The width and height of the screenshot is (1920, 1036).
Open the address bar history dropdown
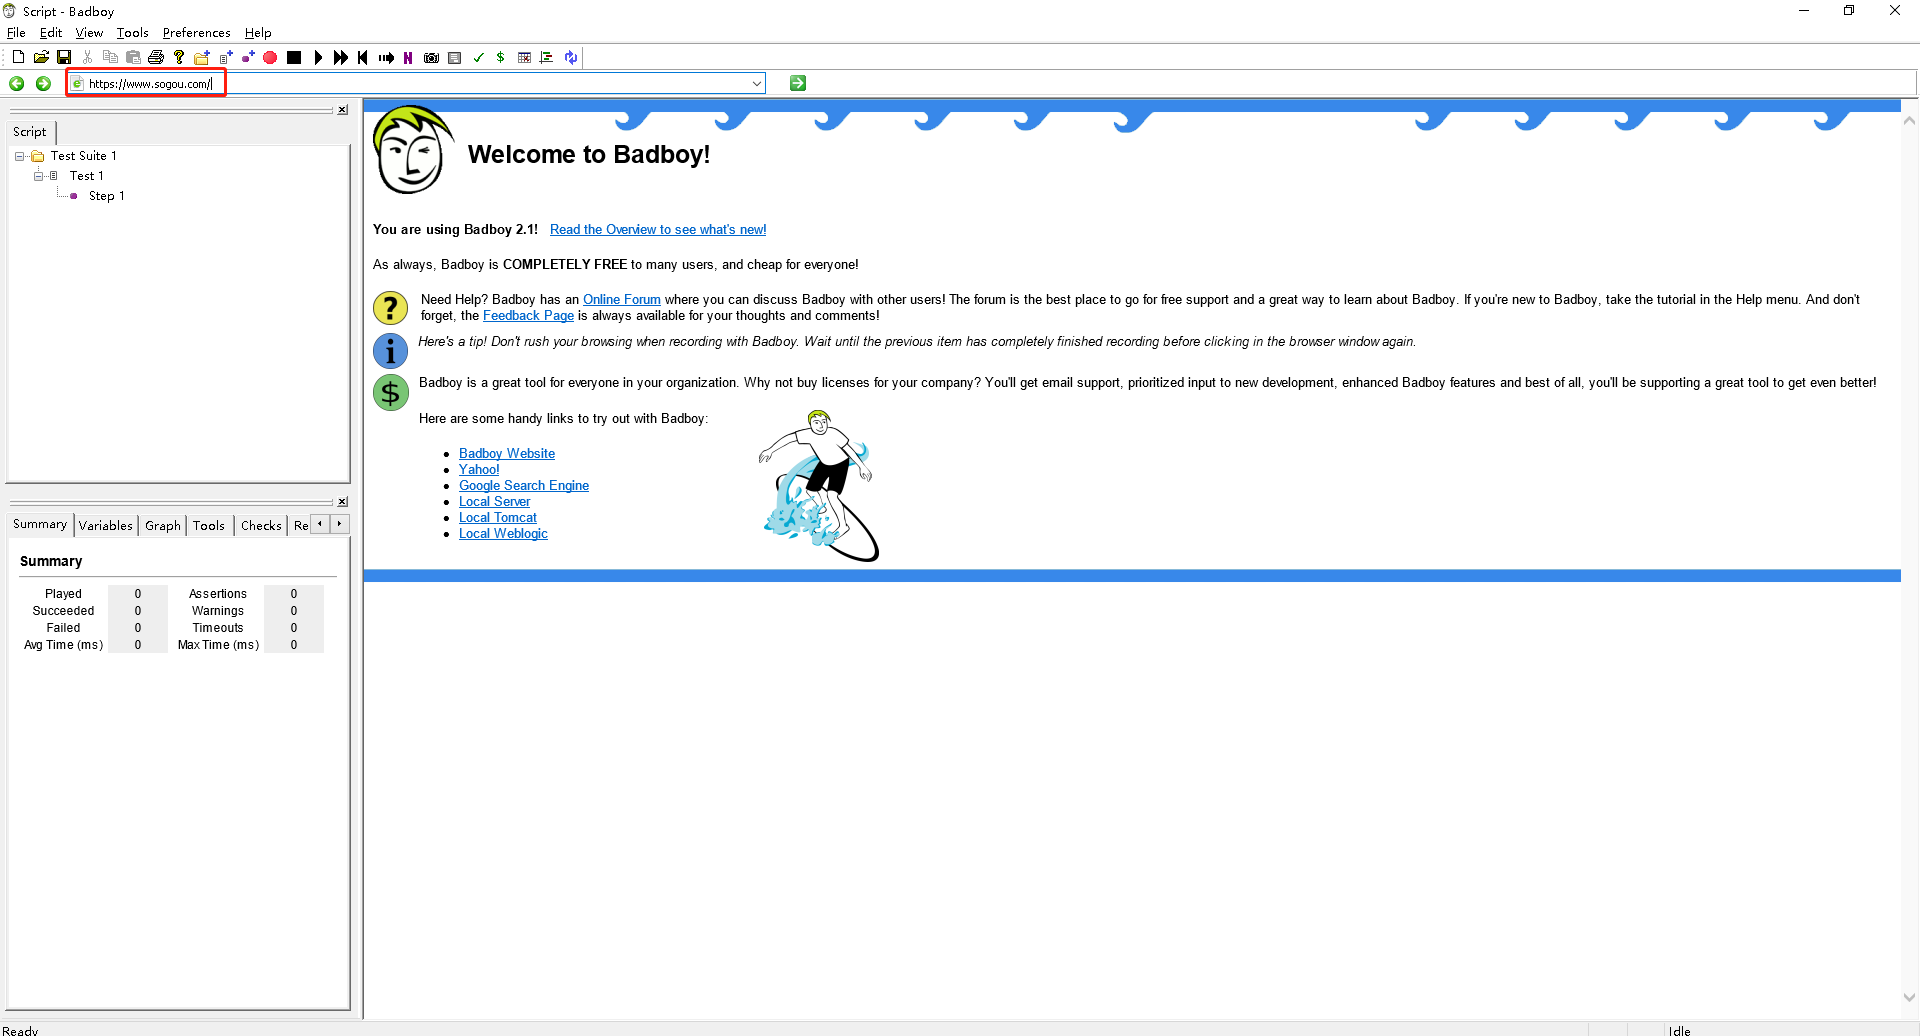[757, 83]
